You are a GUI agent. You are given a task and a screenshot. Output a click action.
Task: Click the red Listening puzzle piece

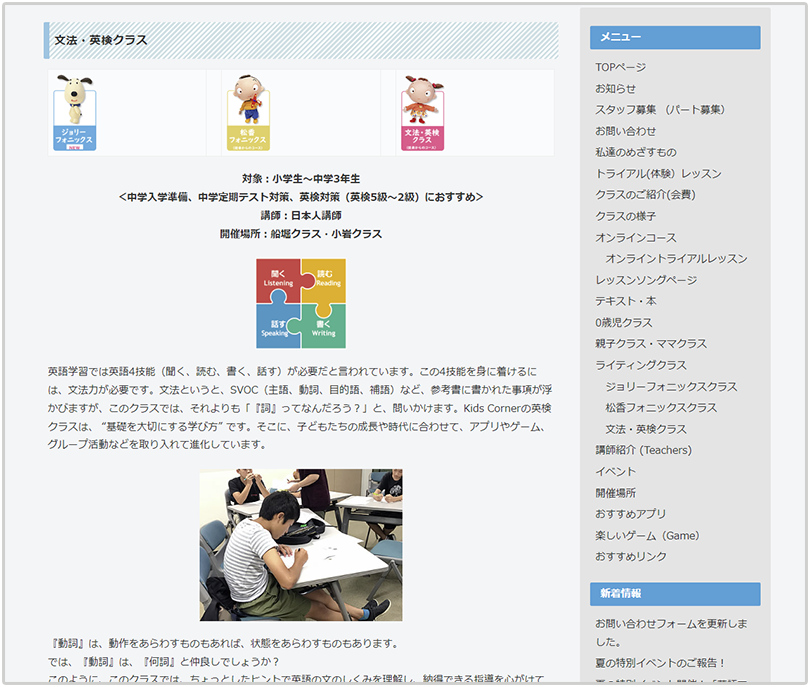coord(278,279)
